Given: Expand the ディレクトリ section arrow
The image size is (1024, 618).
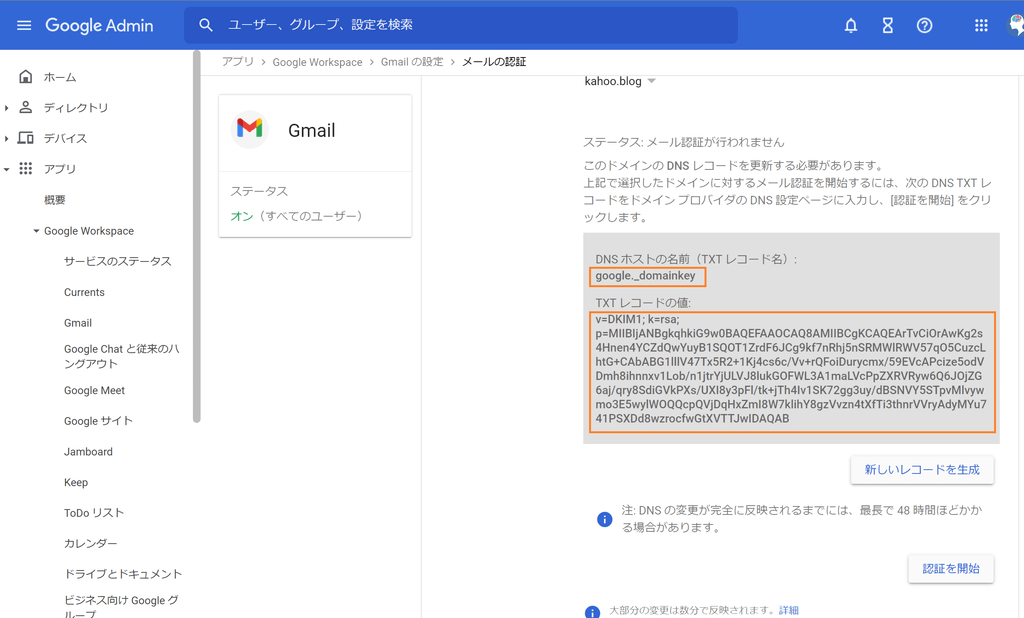Looking at the screenshot, I should (x=7, y=108).
